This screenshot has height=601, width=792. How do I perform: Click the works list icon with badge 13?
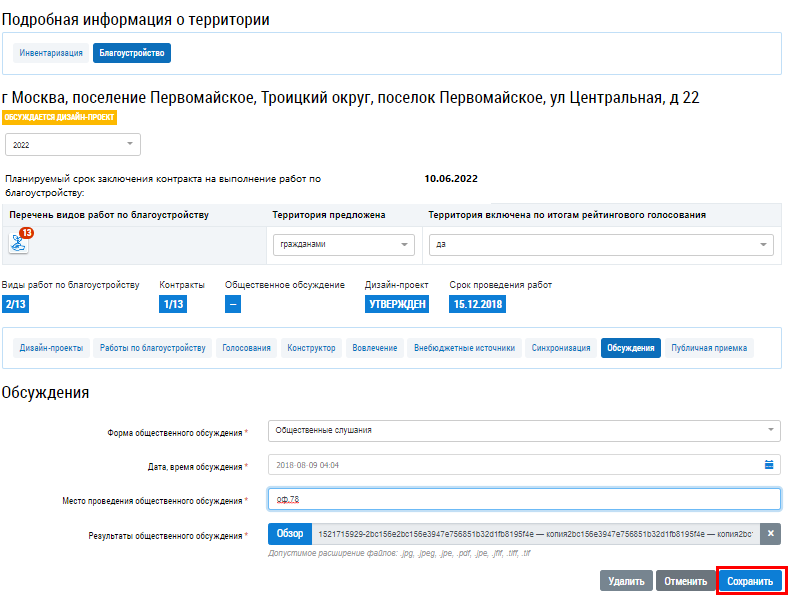[x=20, y=243]
